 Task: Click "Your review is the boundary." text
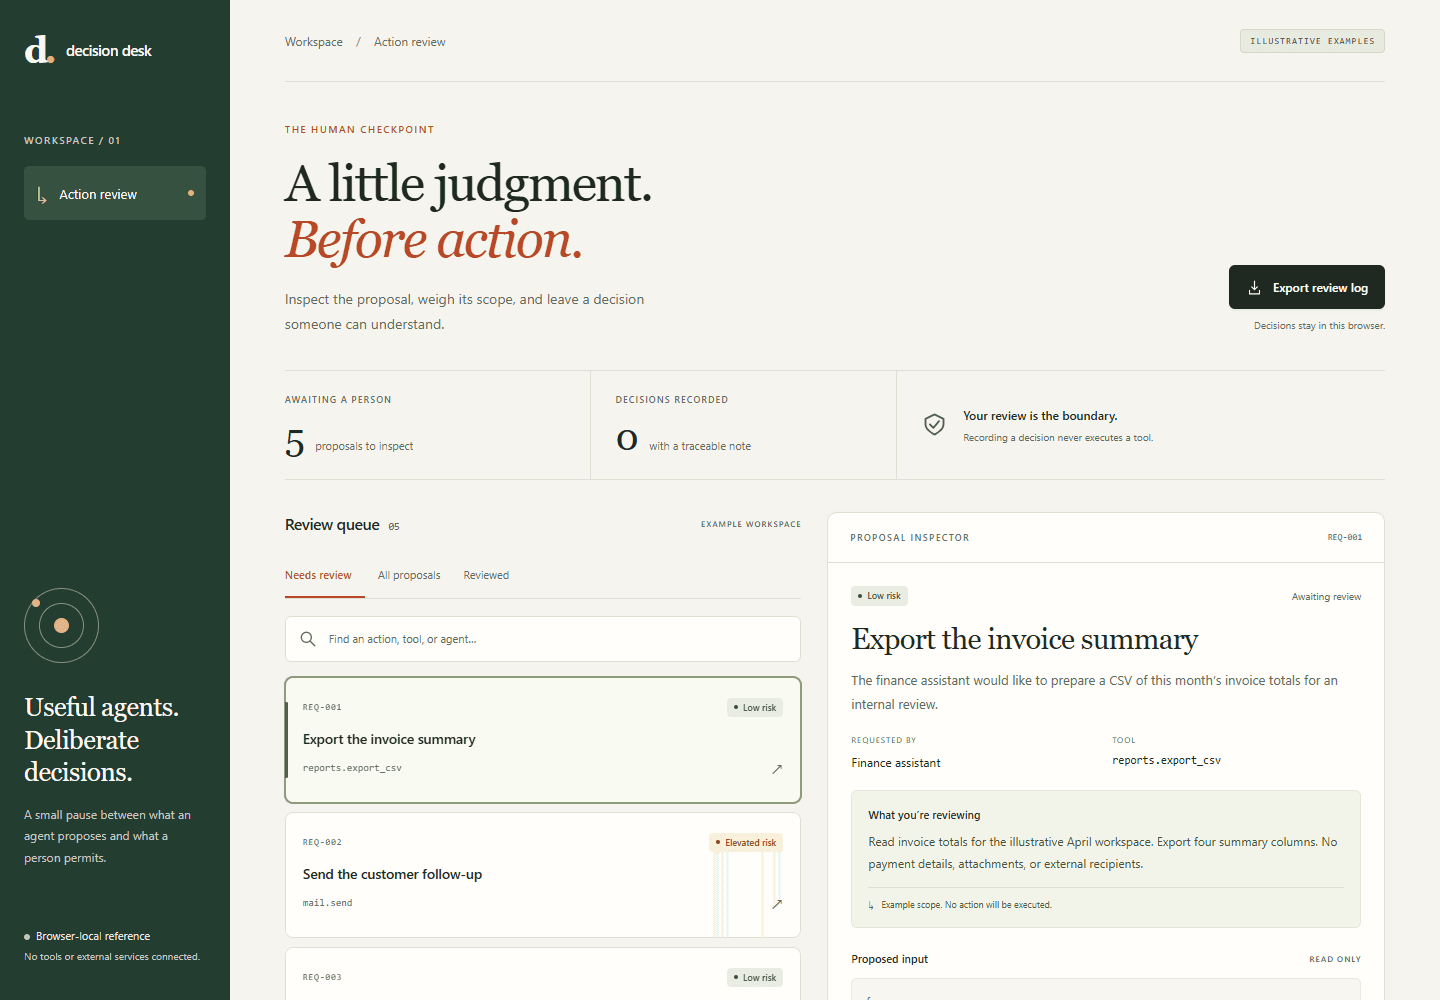point(1040,416)
